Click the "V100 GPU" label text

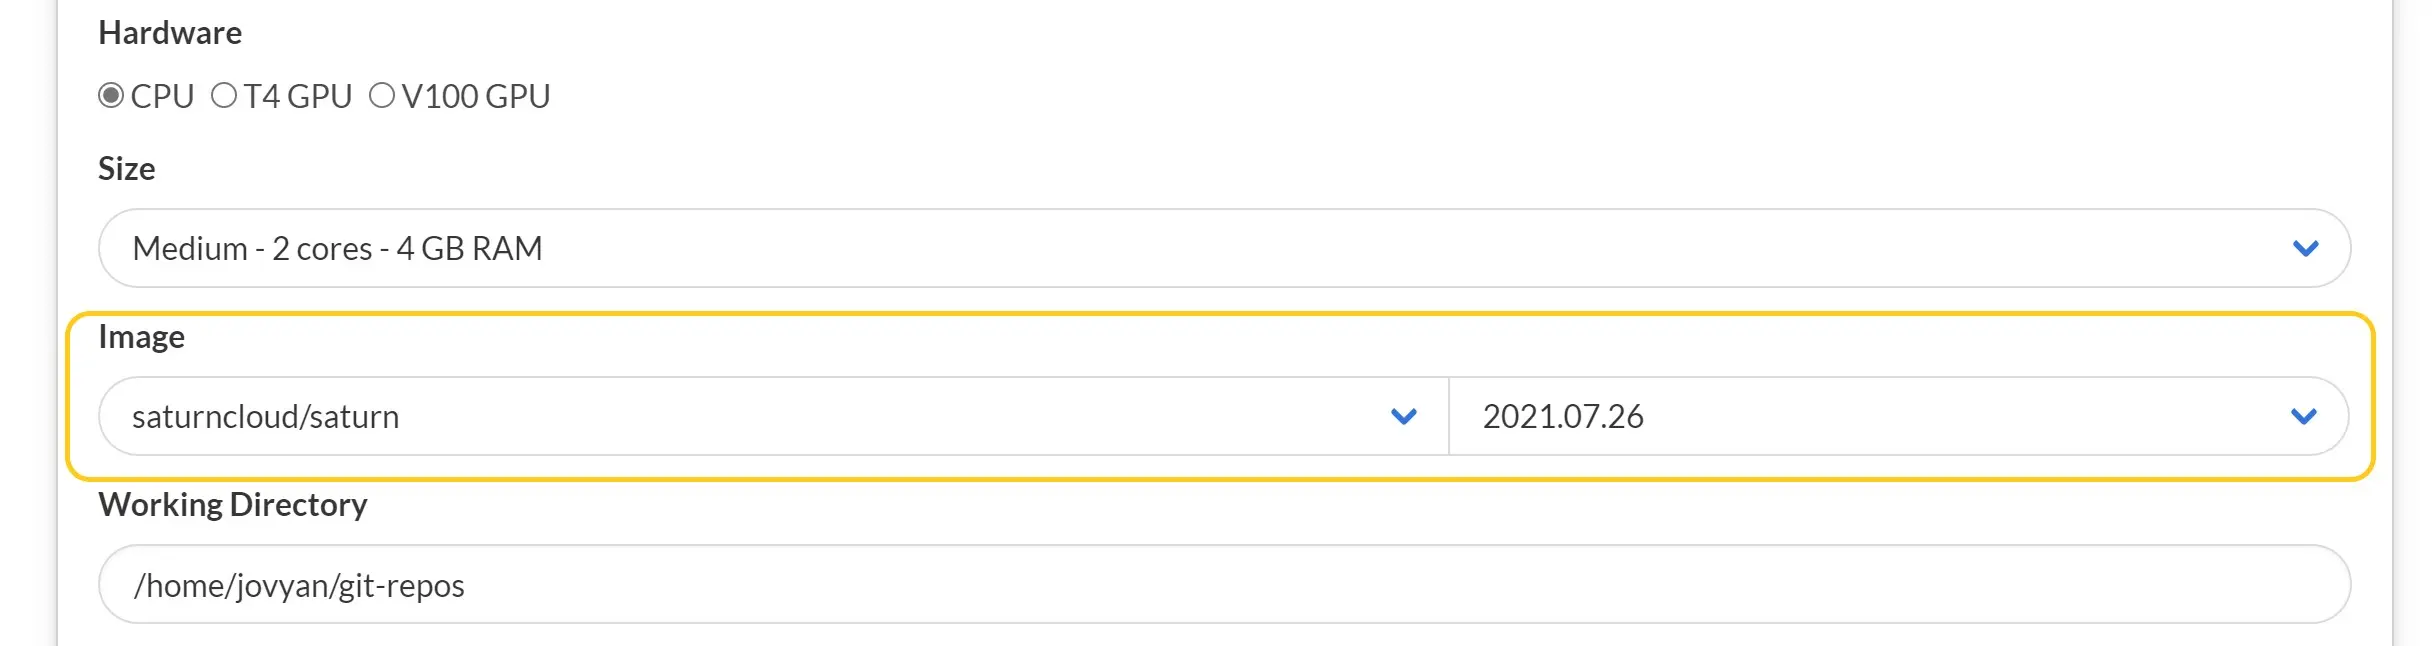tap(476, 97)
